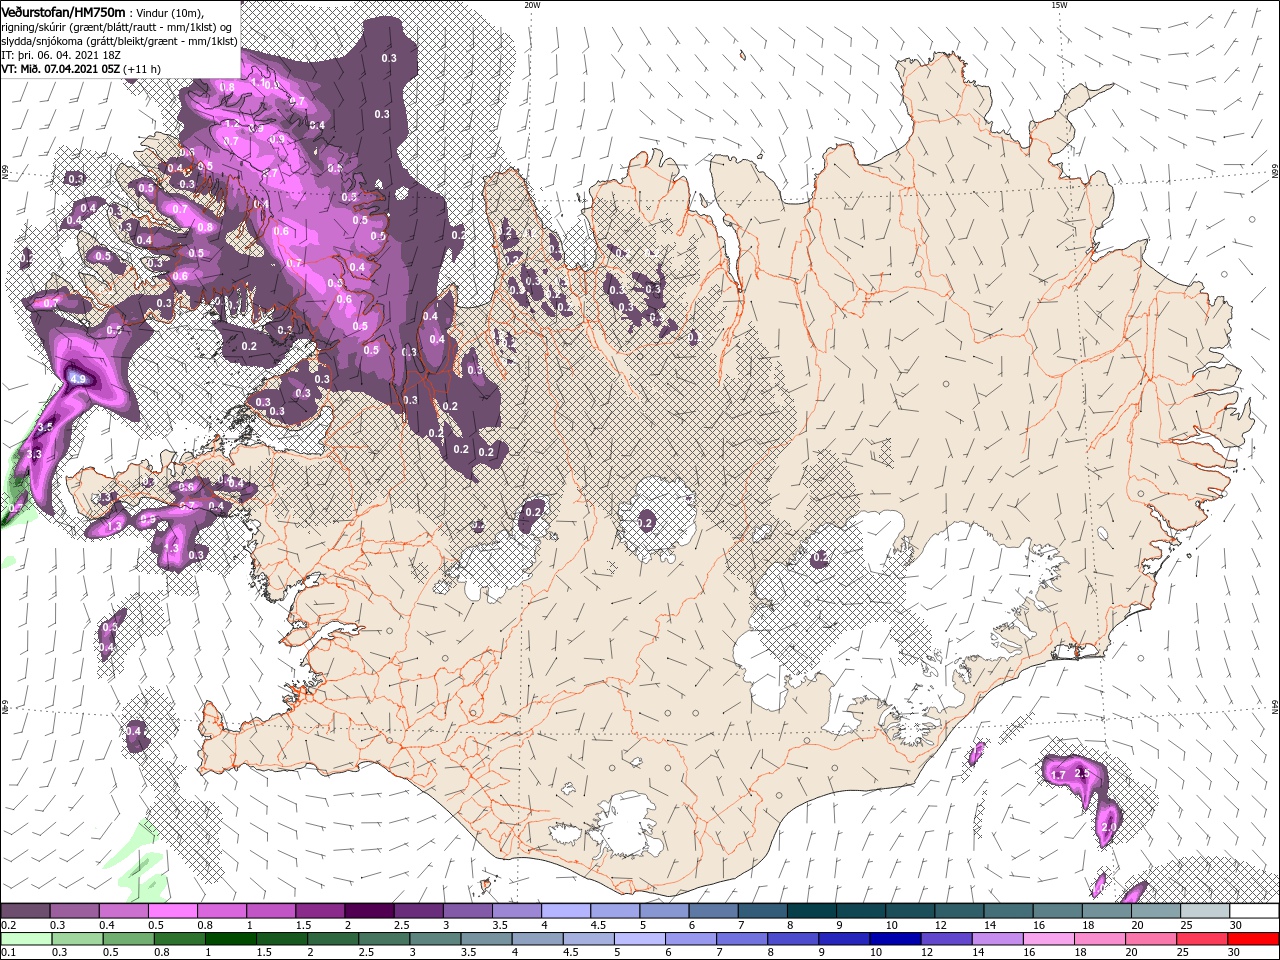1280x960 pixels.
Task: Click the 0.2 label in the upper legend
Action: (8, 925)
